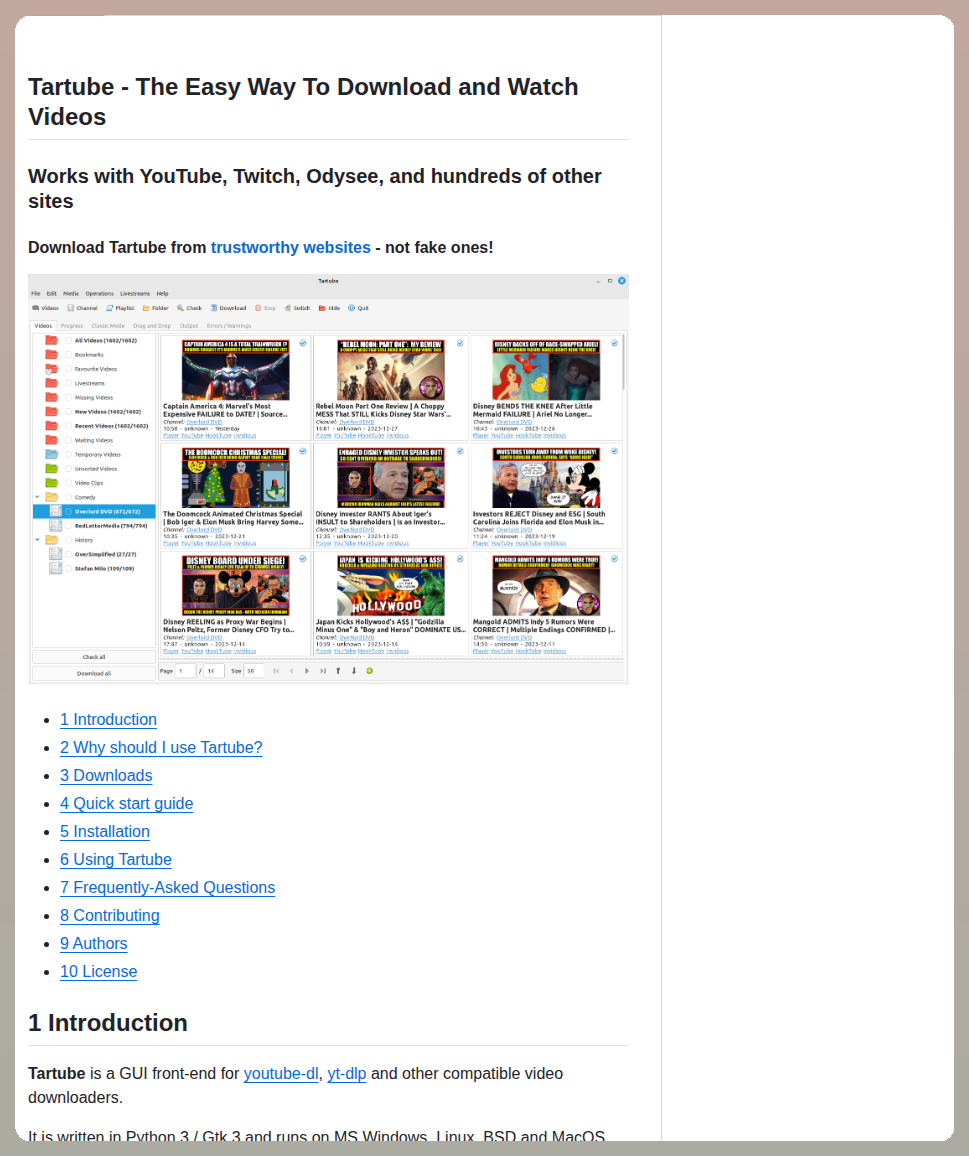Collapse the Comedy folder arrow
The width and height of the screenshot is (969, 1156).
pyautogui.click(x=38, y=497)
